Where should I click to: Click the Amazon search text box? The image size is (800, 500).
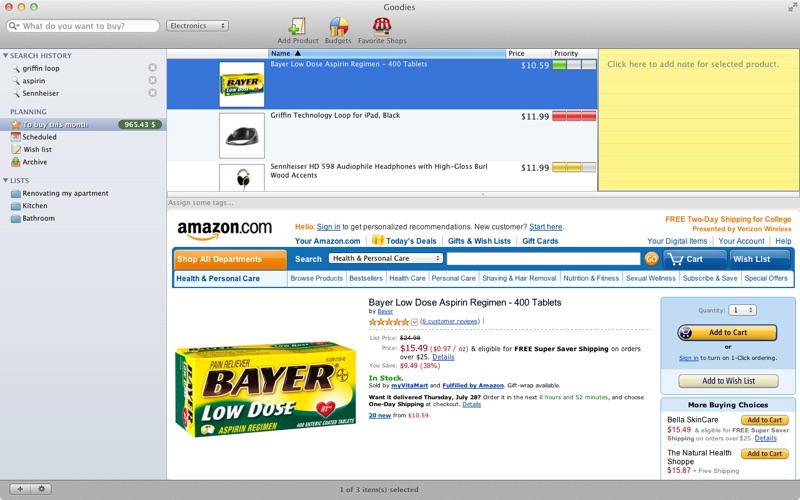click(543, 259)
